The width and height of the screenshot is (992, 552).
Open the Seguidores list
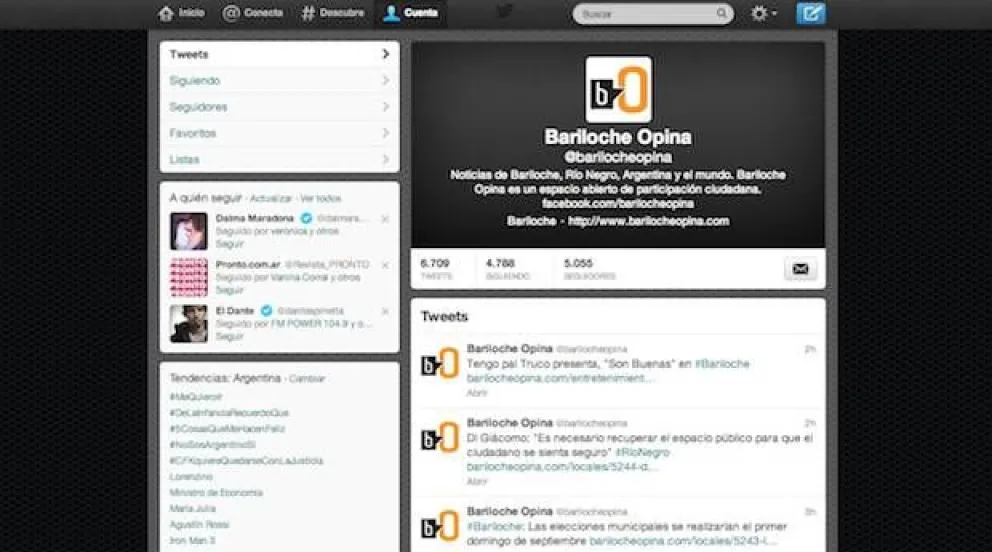(x=279, y=107)
